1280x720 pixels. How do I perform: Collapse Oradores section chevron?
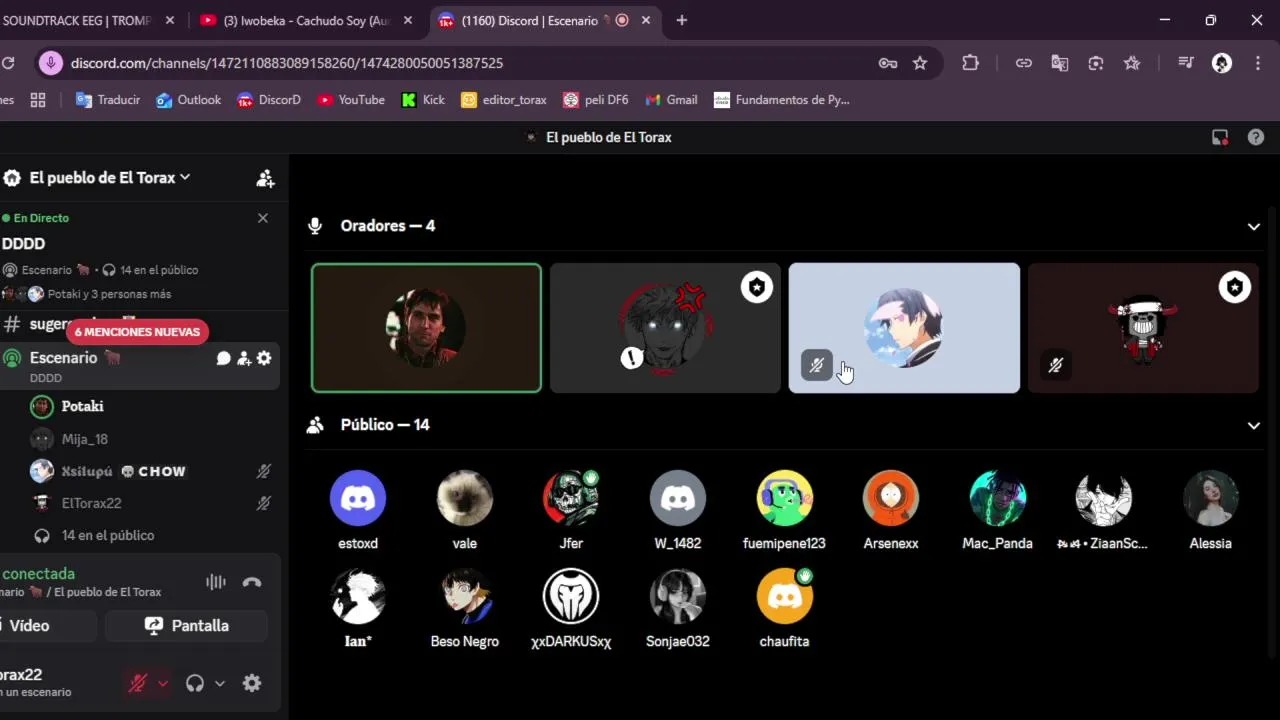[x=1254, y=227]
